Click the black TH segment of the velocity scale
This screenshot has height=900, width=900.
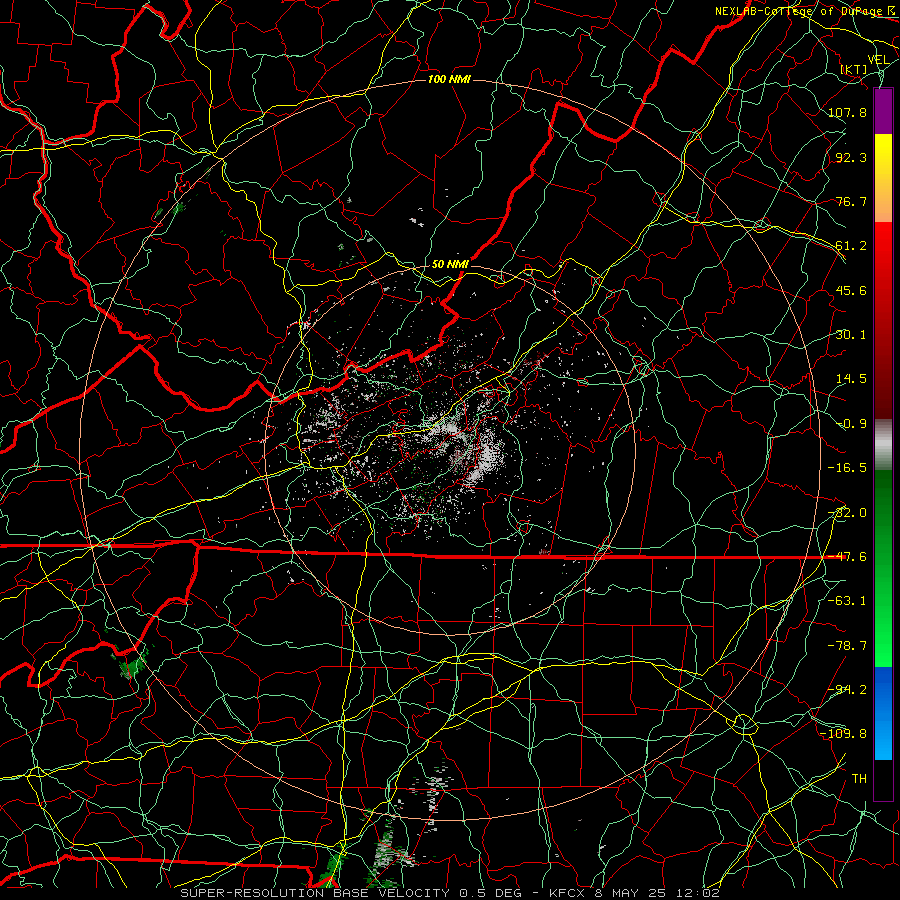[x=883, y=779]
